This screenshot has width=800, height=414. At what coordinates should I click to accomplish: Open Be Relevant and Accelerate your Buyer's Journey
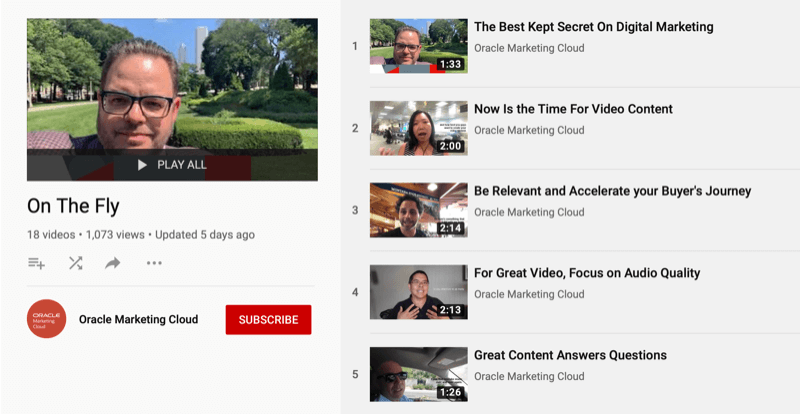pos(612,191)
